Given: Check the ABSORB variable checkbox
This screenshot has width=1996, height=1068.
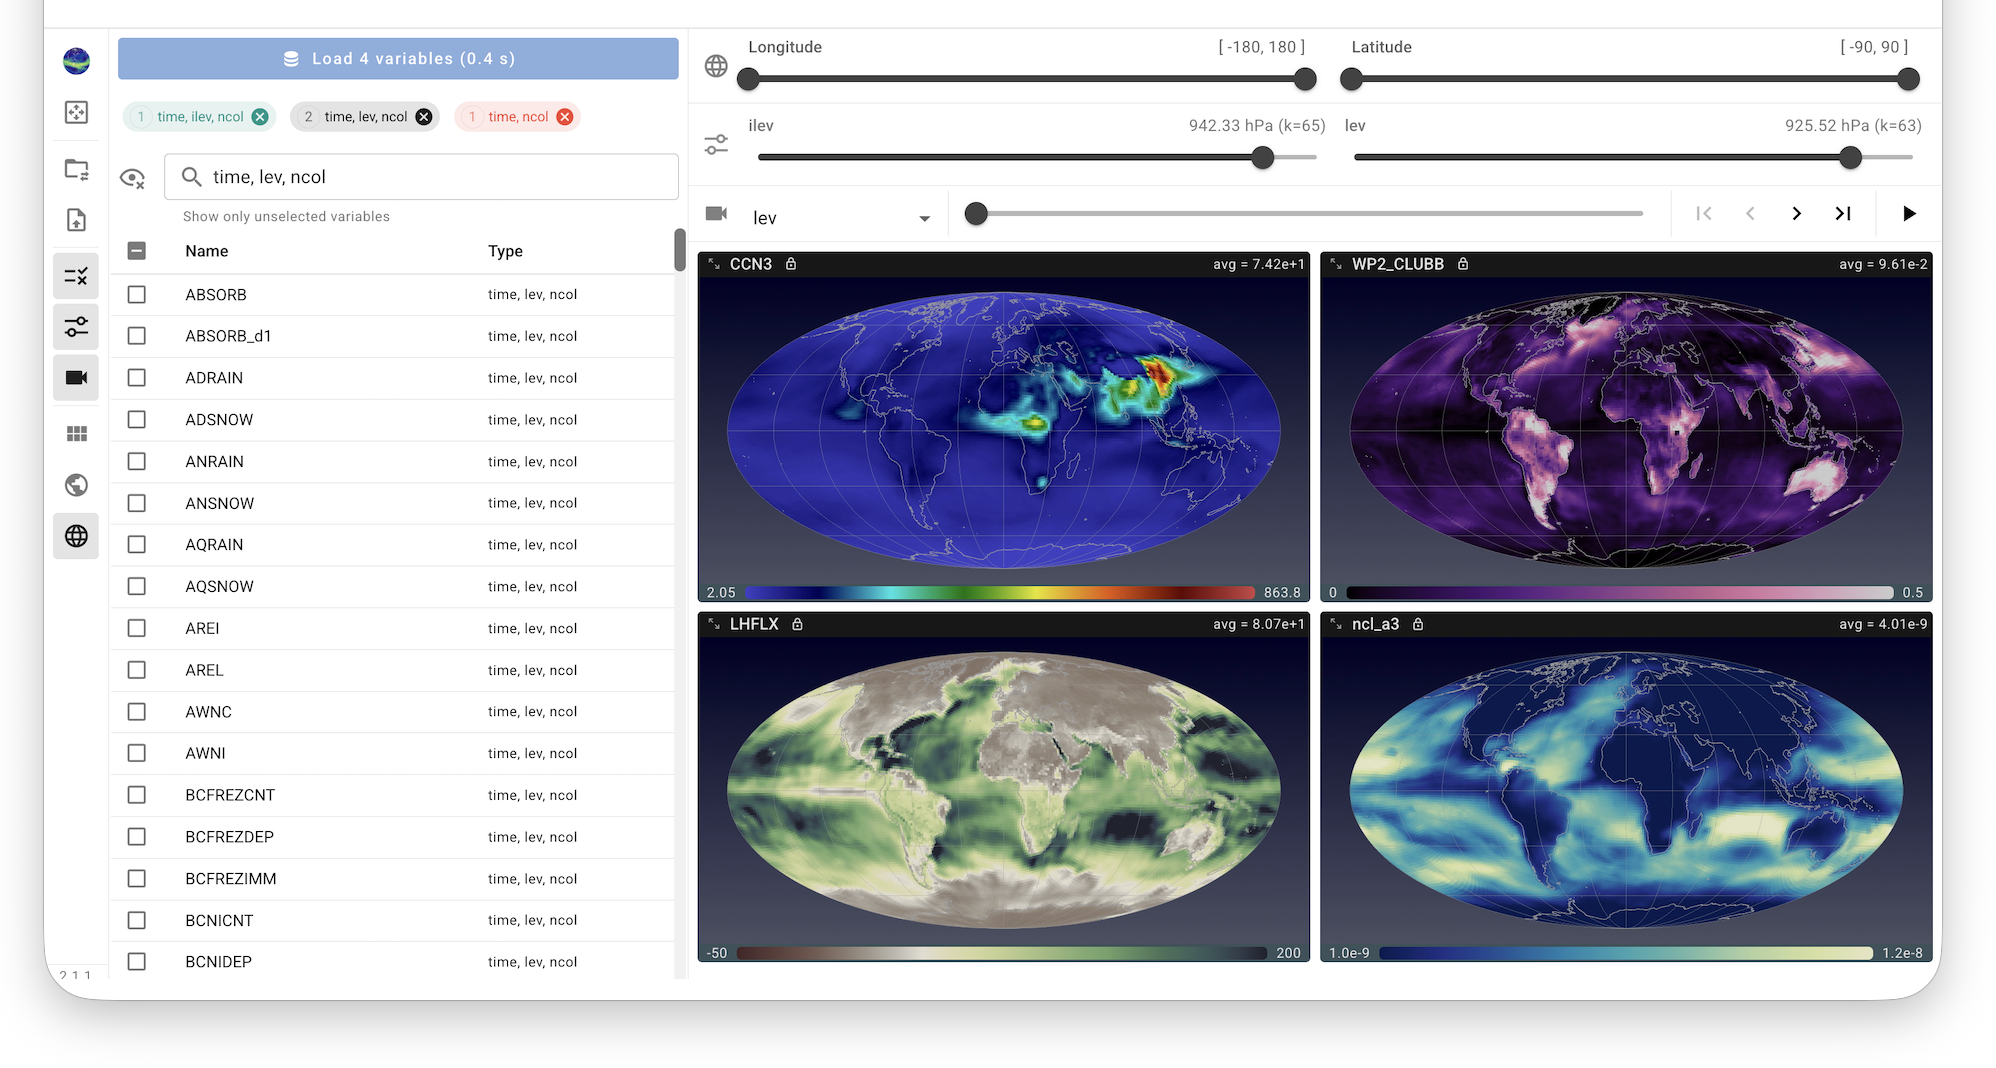Looking at the screenshot, I should [137, 294].
